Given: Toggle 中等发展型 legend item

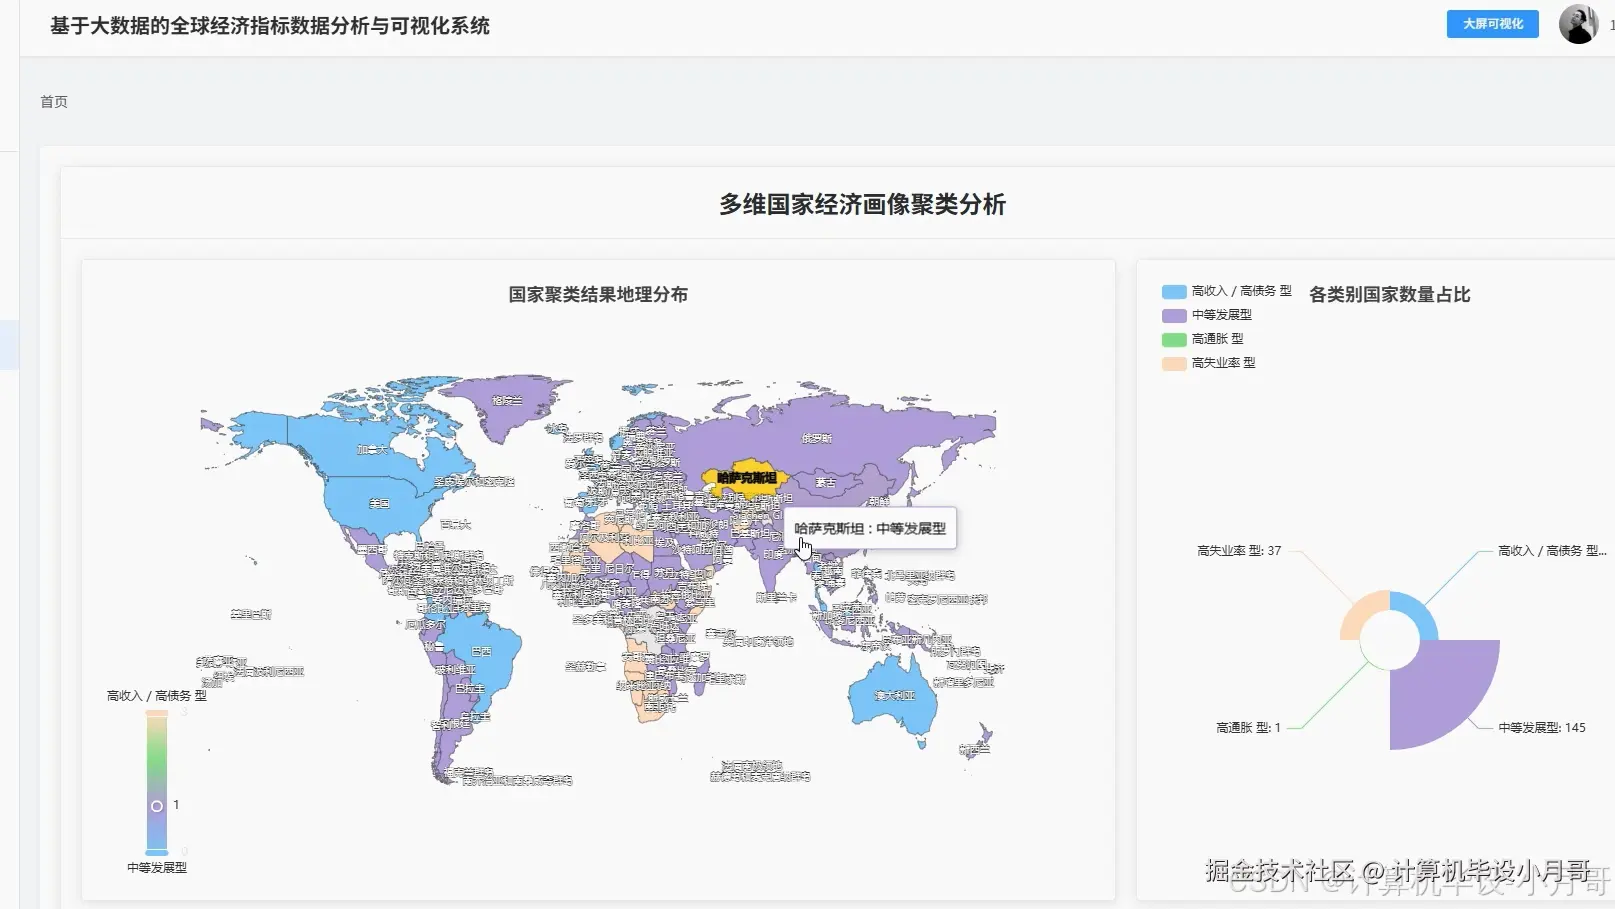Looking at the screenshot, I should pyautogui.click(x=1207, y=315).
